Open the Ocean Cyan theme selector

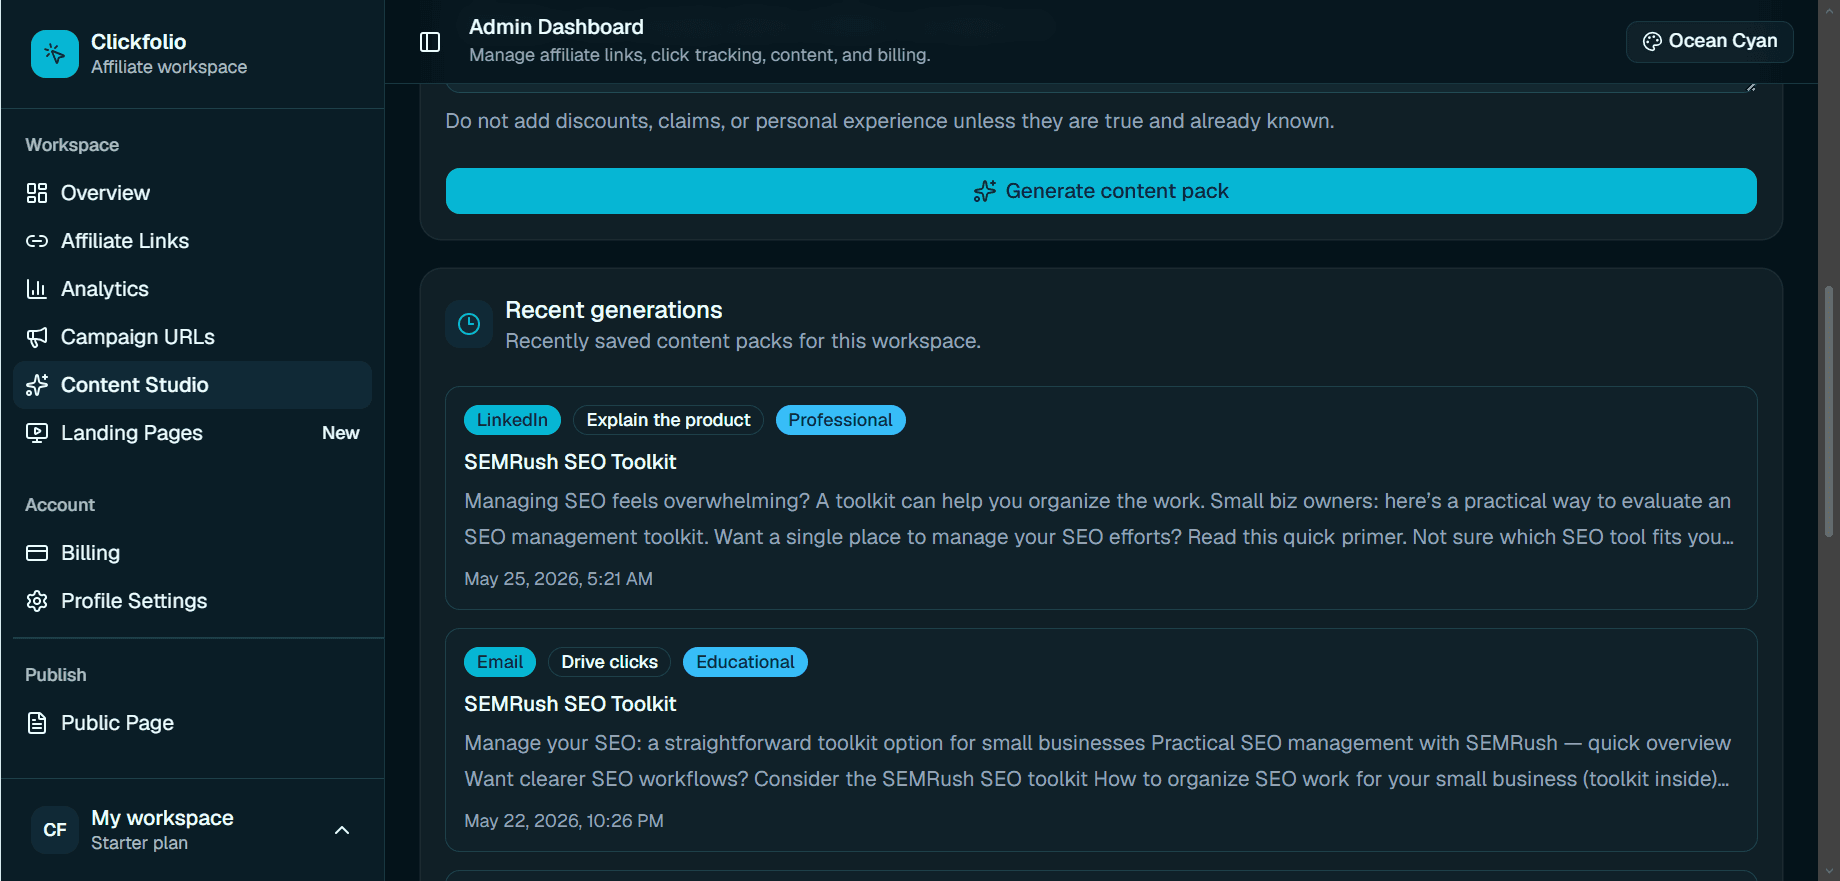pyautogui.click(x=1709, y=41)
